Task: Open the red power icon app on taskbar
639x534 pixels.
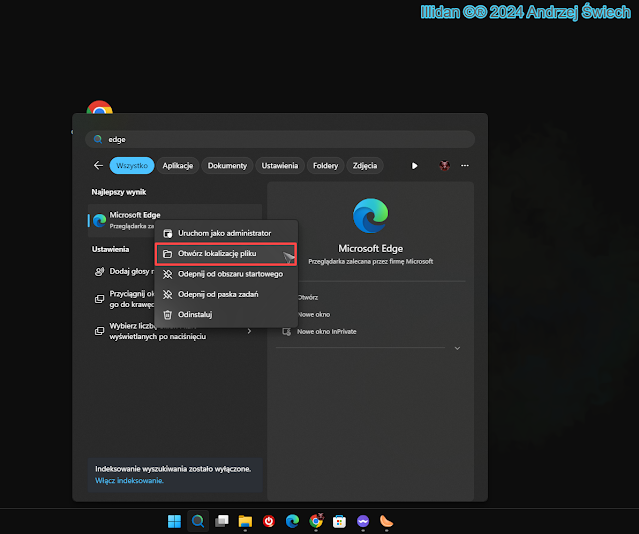Action: click(269, 521)
